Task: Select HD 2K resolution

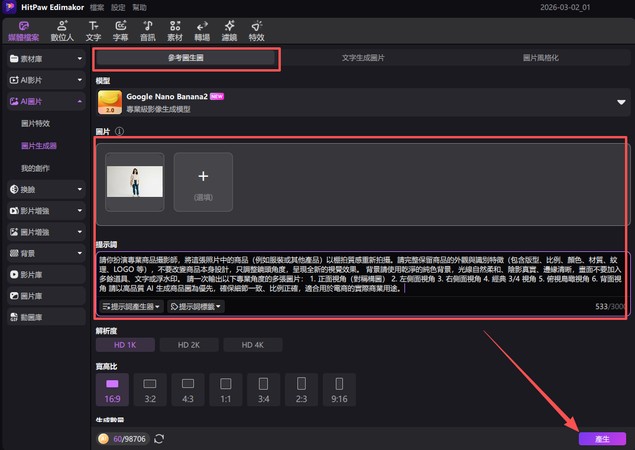Action: (189, 345)
